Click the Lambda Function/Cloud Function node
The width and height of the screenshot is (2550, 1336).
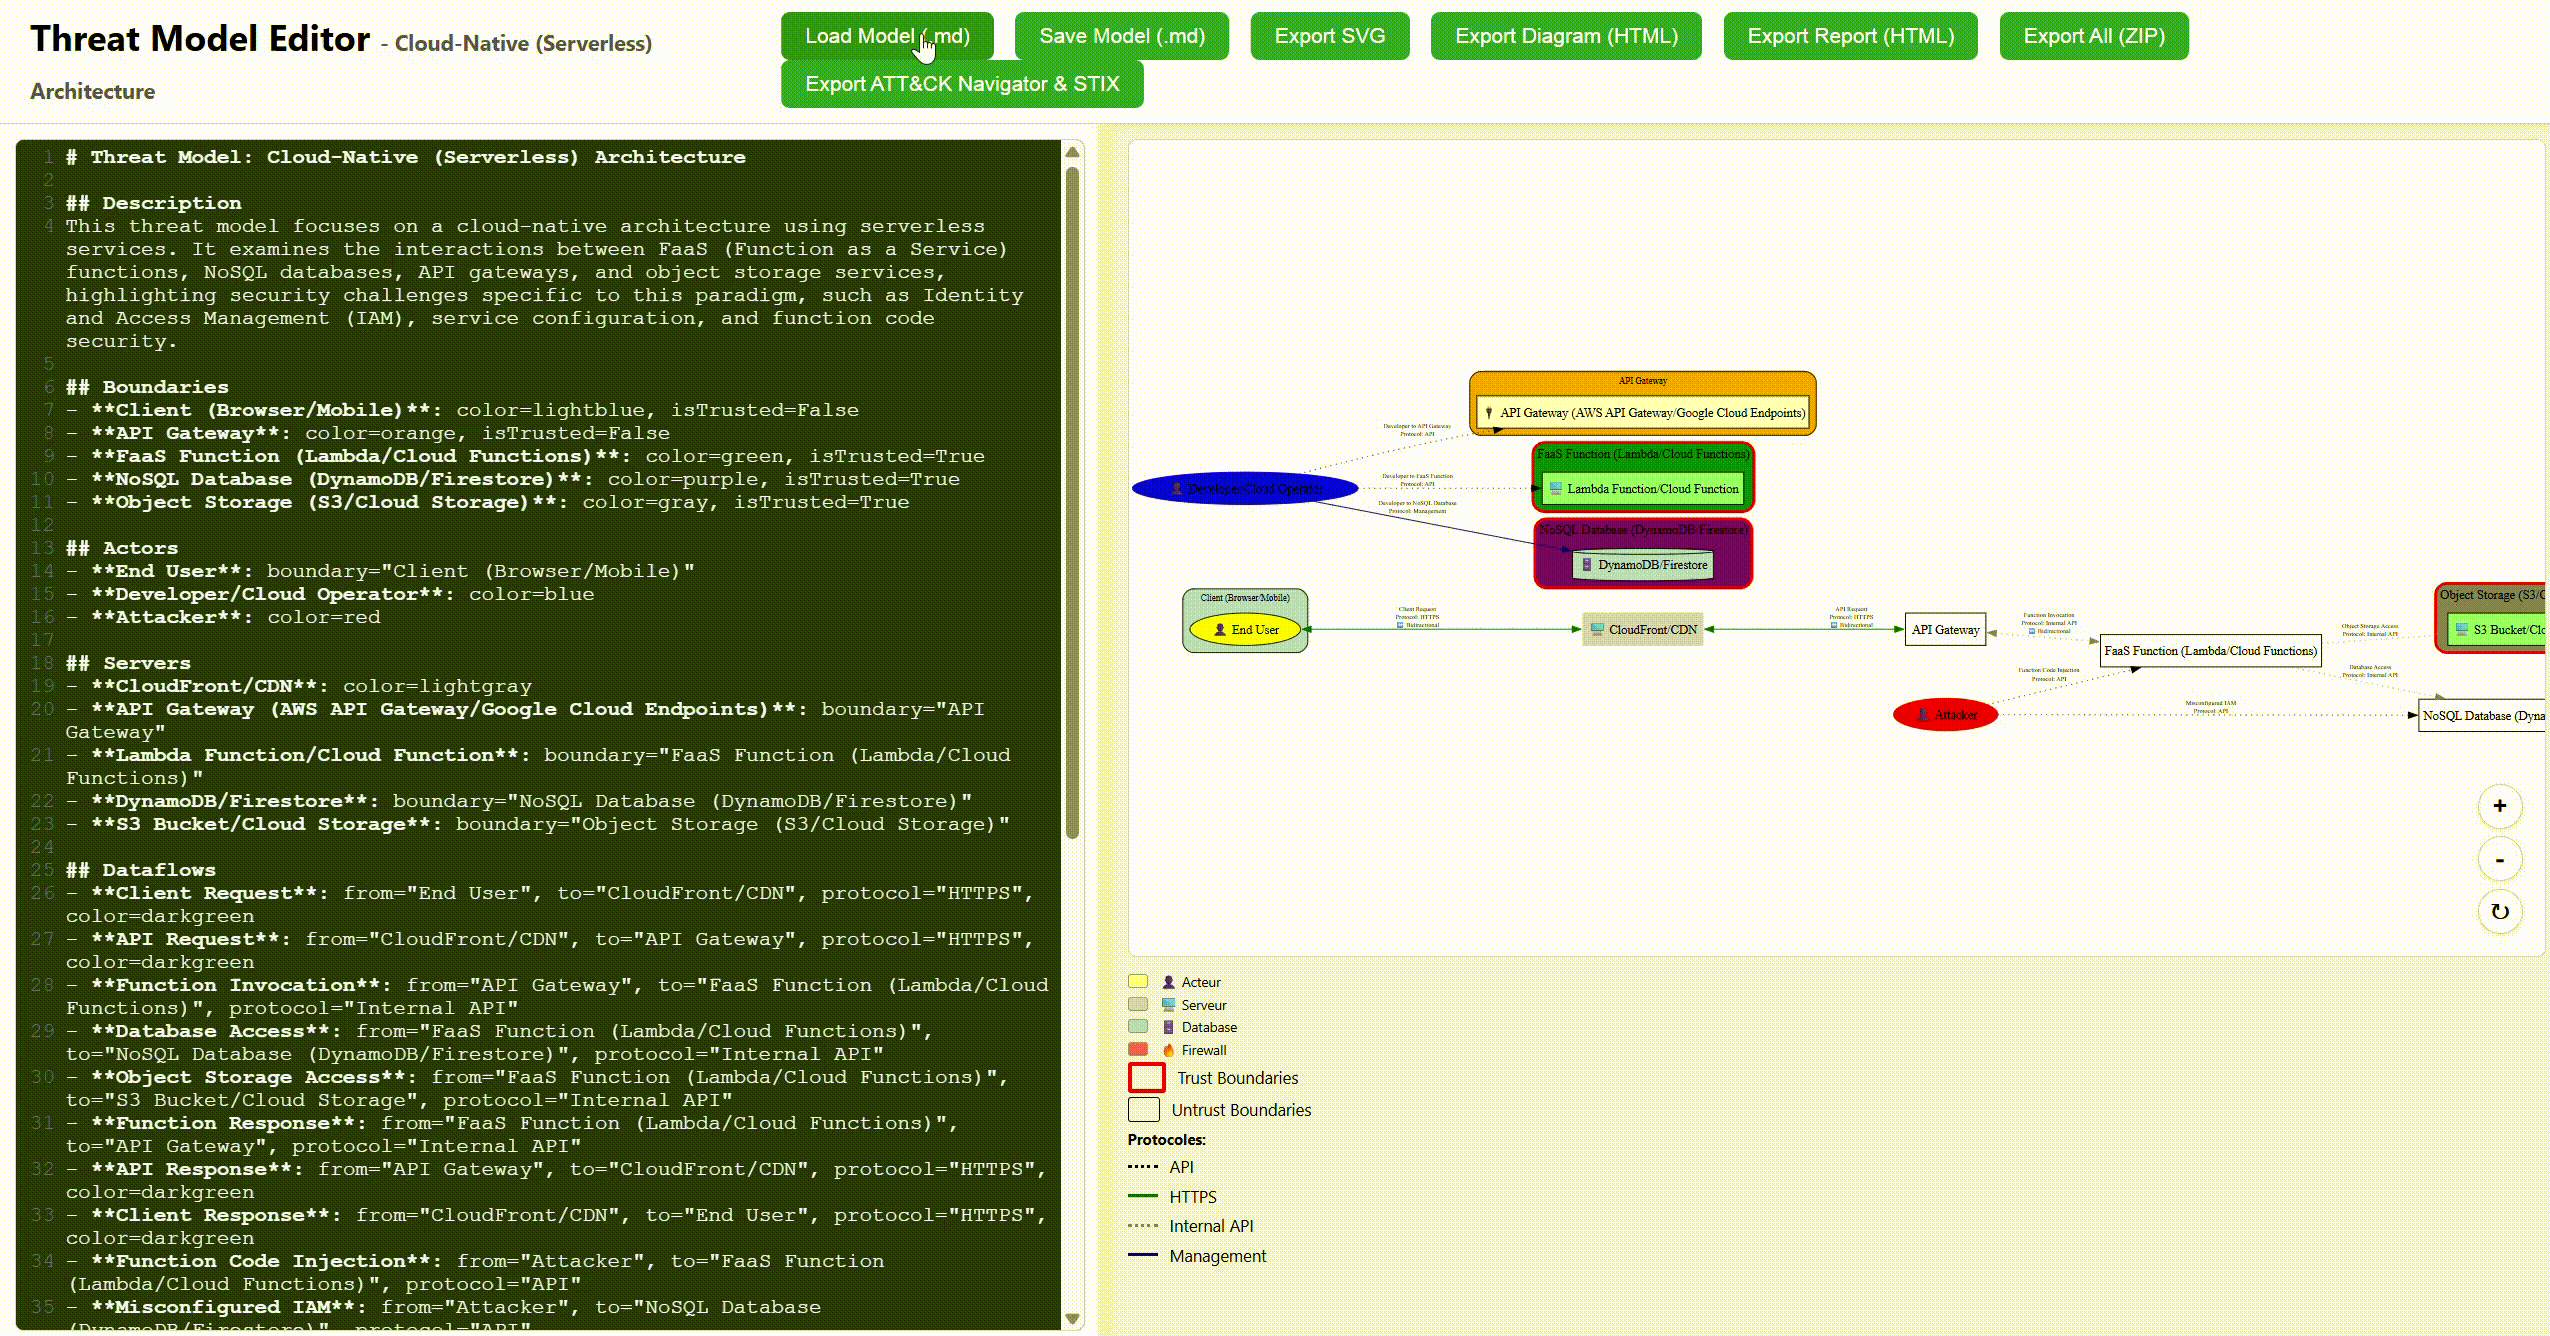pos(1643,489)
